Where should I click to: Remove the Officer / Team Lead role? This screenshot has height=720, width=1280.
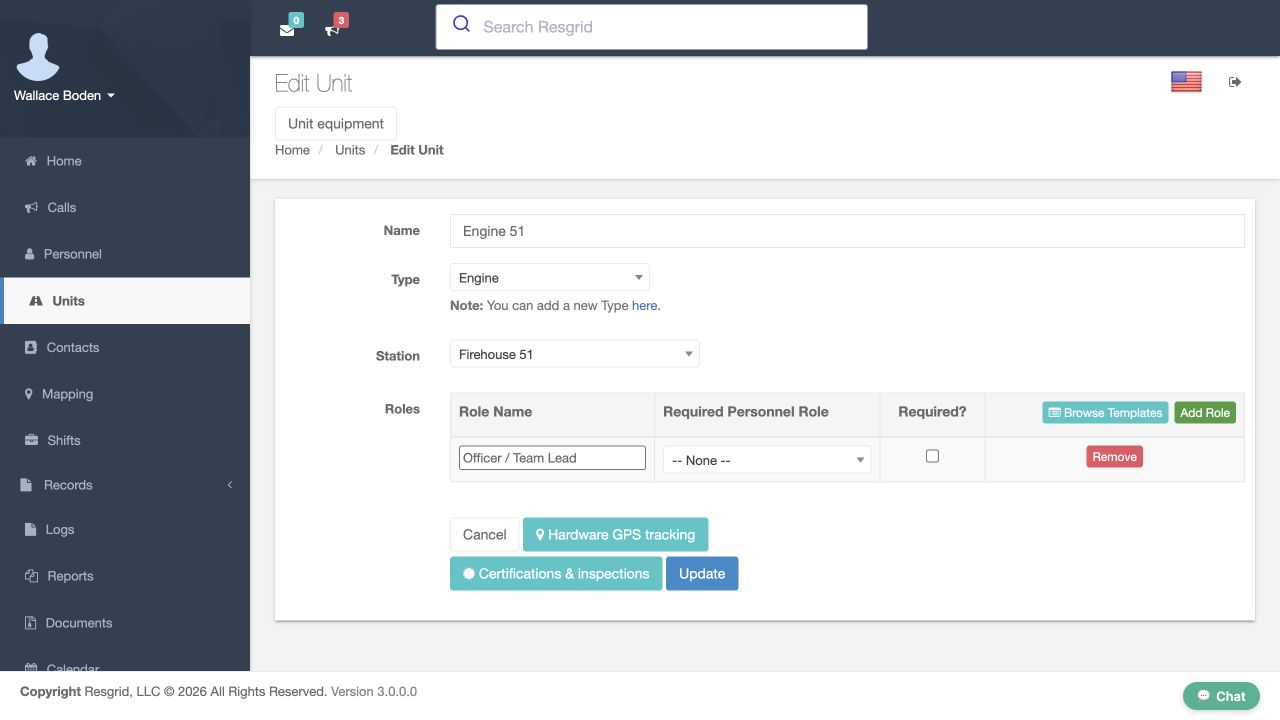tap(1114, 457)
